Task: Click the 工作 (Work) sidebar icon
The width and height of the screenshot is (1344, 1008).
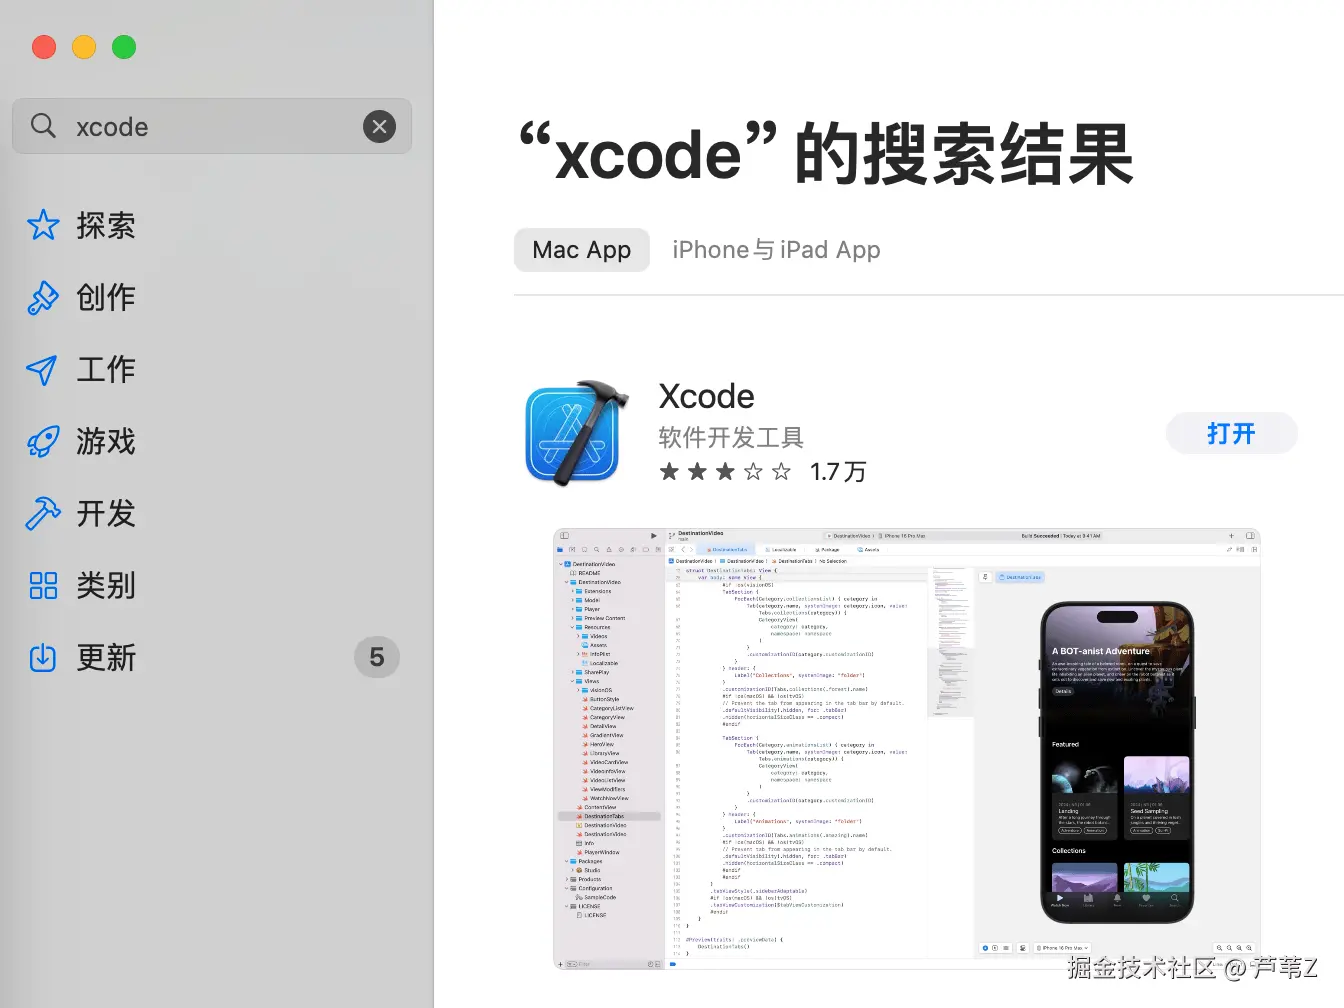Action: [x=43, y=369]
